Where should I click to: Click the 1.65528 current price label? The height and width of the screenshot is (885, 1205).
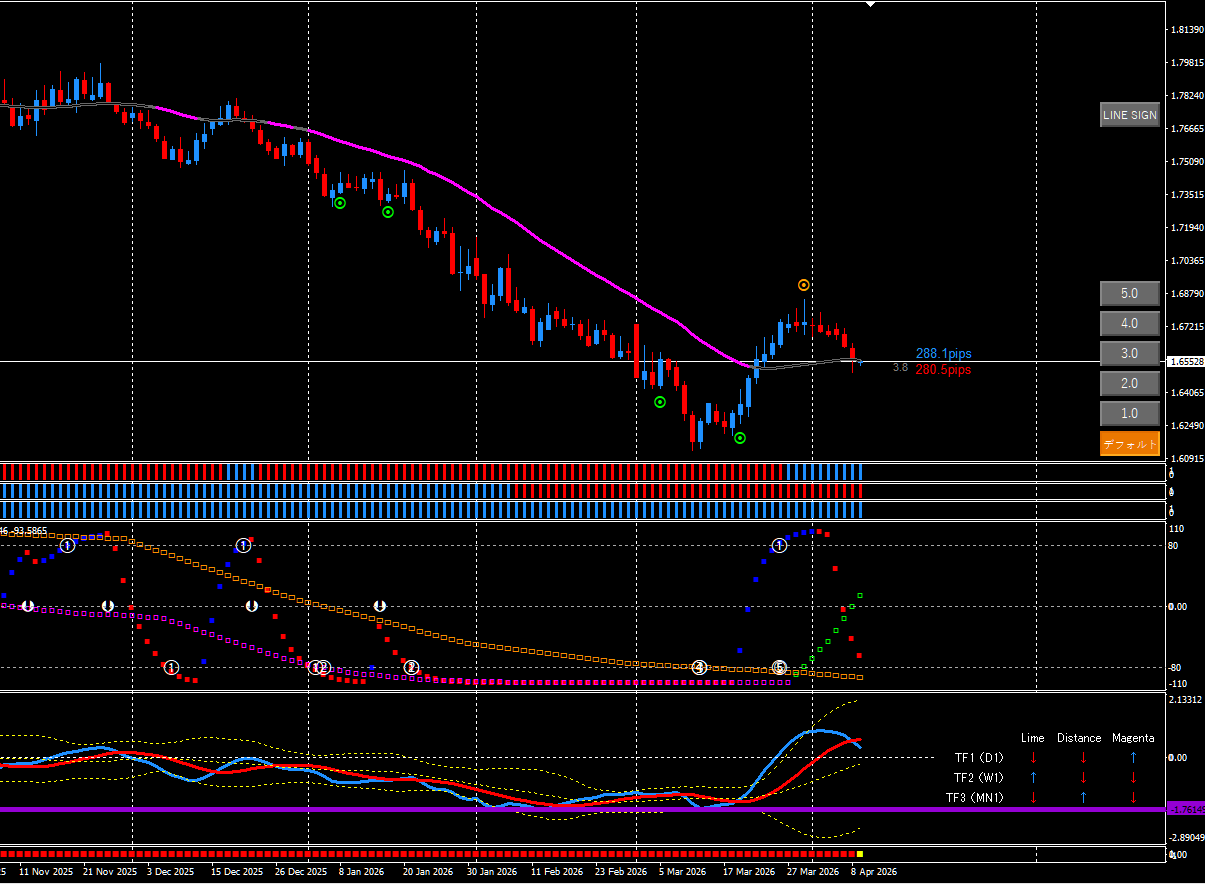coord(1185,362)
